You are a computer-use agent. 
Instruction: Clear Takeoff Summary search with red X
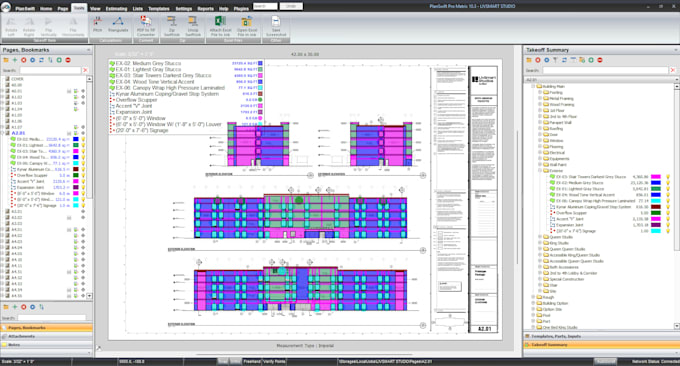(x=673, y=70)
